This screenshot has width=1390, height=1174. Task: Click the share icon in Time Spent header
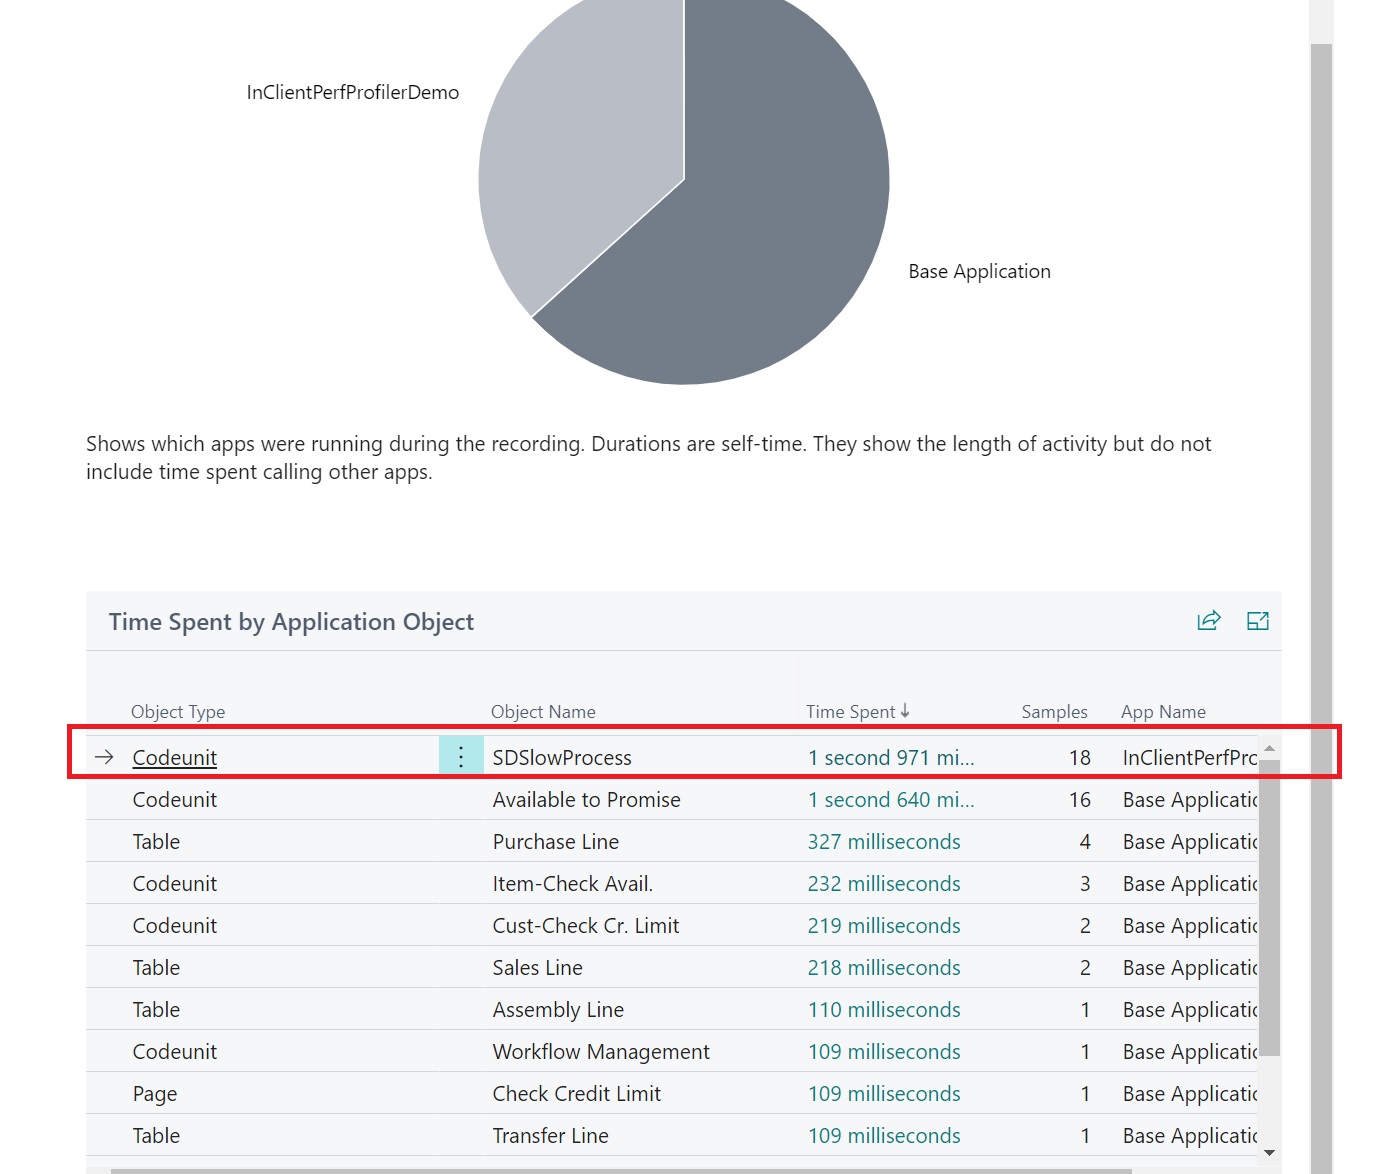tap(1208, 621)
